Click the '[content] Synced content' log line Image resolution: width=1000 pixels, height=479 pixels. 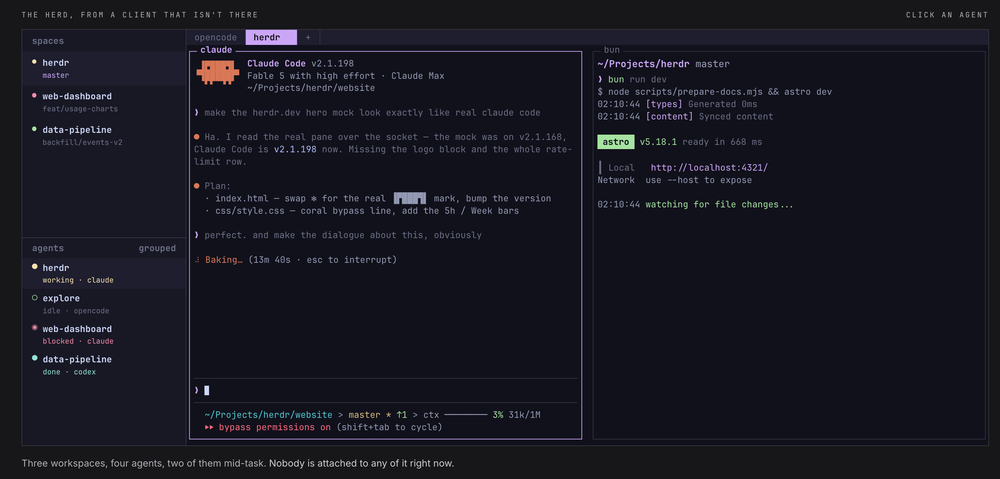coord(685,117)
